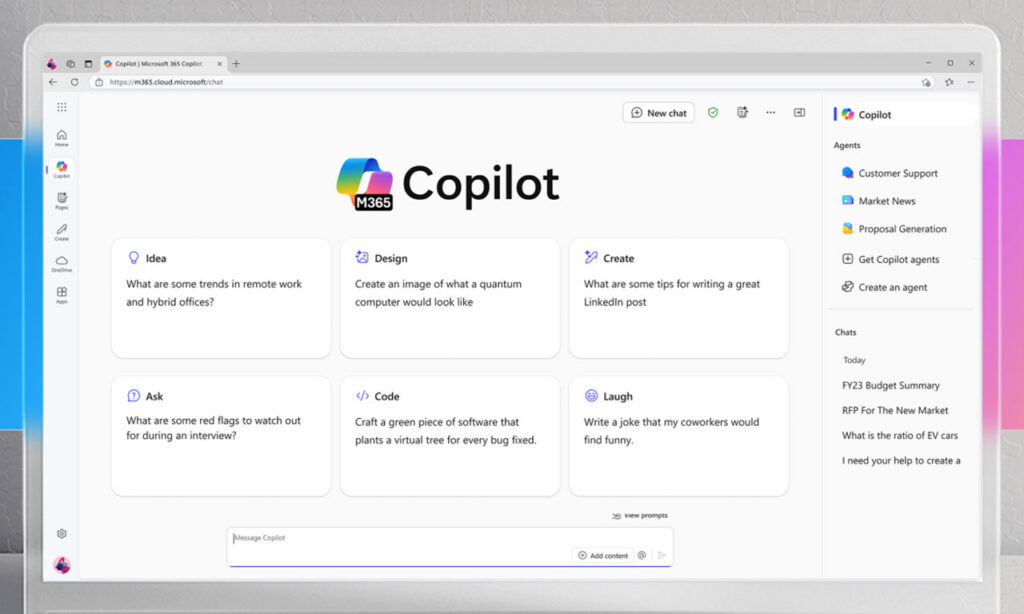Image resolution: width=1024 pixels, height=614 pixels.
Task: Open OneDrive cloud icon in sidebar
Action: tap(61, 263)
